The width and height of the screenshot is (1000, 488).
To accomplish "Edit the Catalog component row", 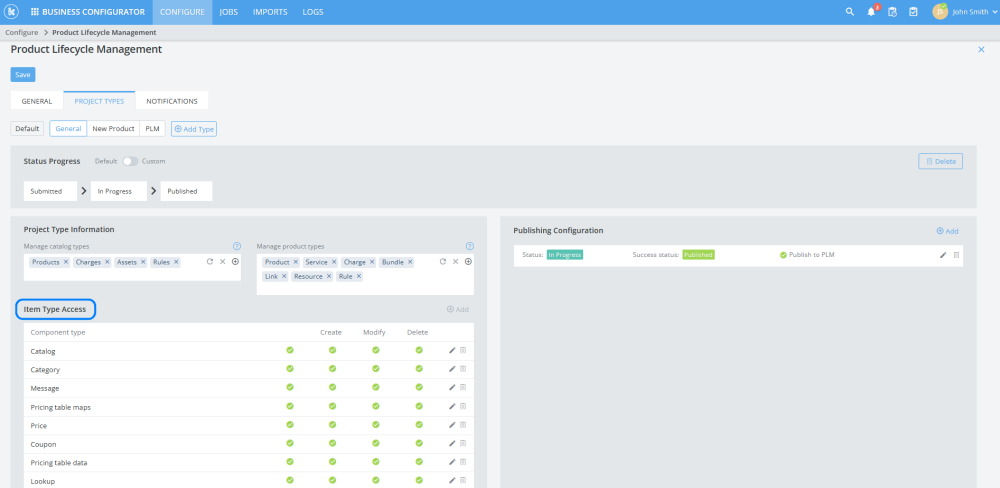I will pos(452,350).
